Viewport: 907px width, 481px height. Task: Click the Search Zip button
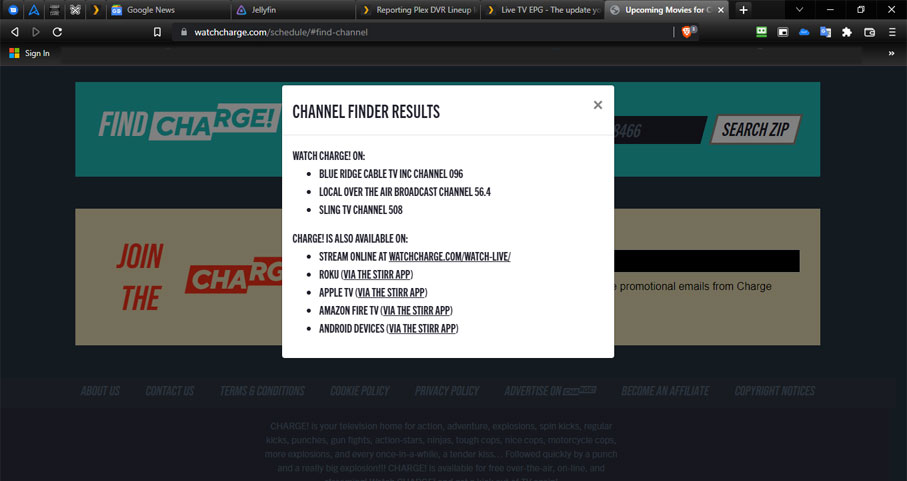tap(755, 130)
